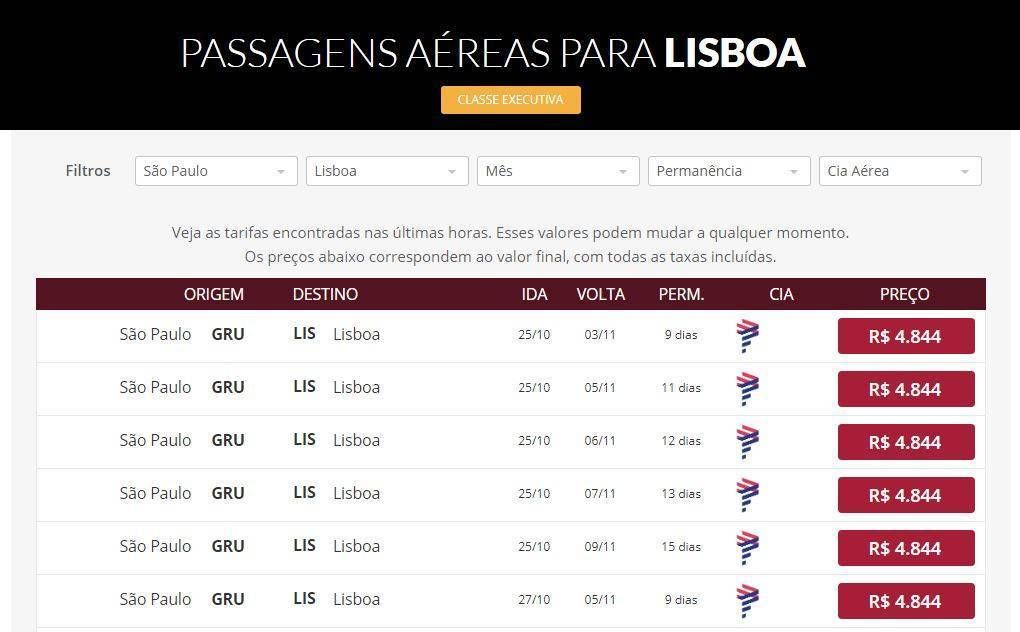The width and height of the screenshot is (1020, 632).
Task: Open the São Paulo origin dropdown
Action: pyautogui.click(x=216, y=171)
